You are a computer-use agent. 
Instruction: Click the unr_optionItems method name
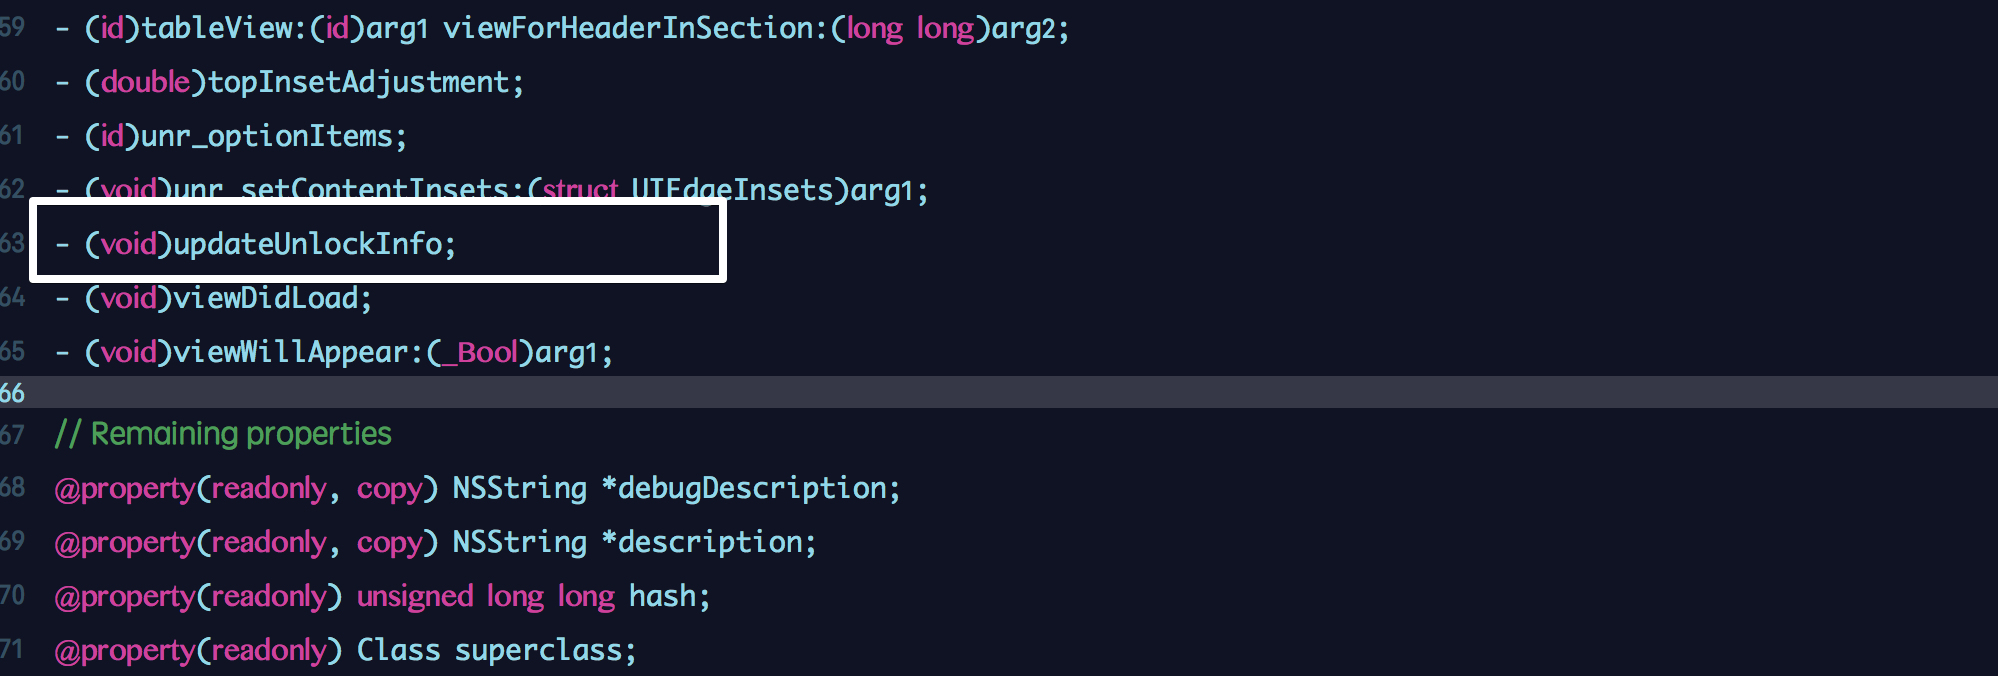[267, 136]
